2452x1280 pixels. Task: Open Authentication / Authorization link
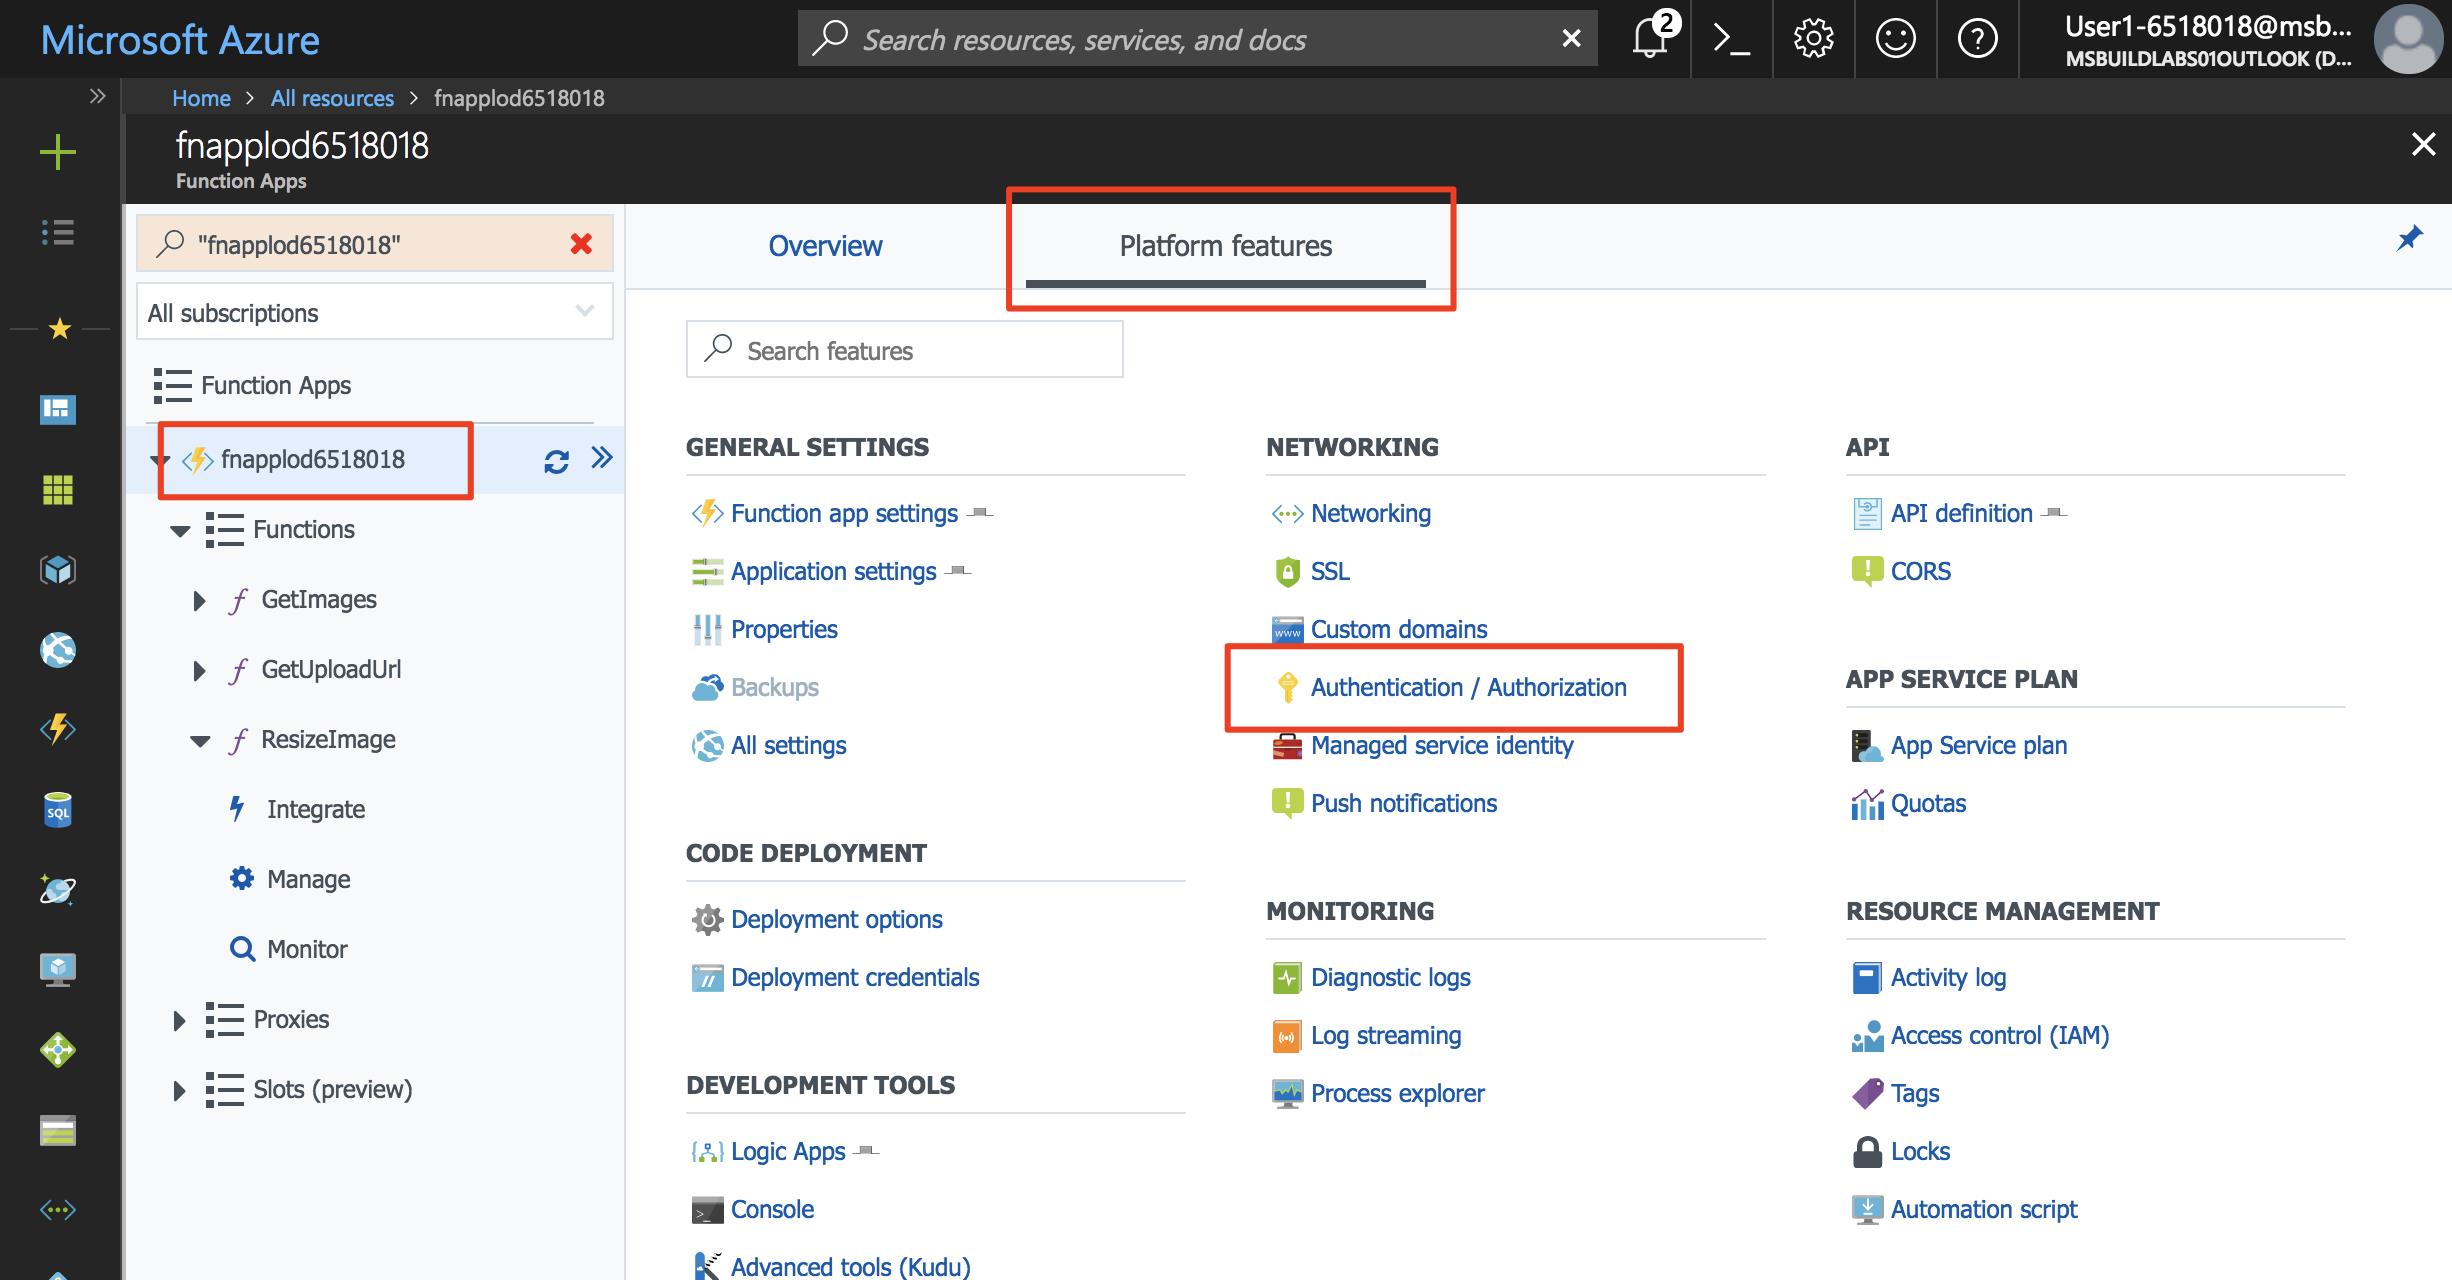1468,687
